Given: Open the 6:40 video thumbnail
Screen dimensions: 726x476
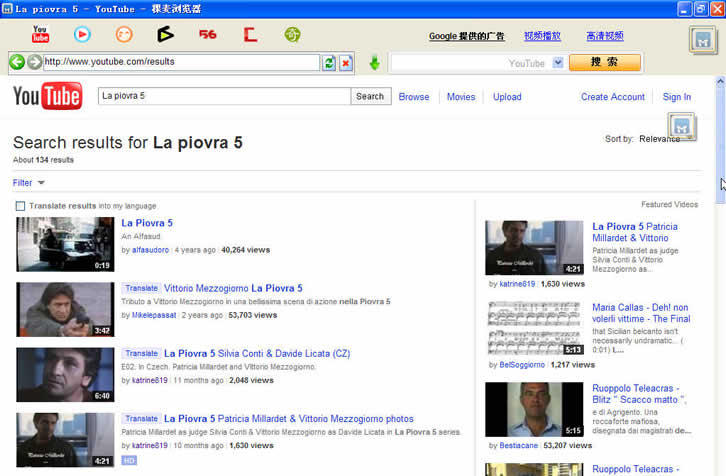Looking at the screenshot, I should click(x=65, y=375).
